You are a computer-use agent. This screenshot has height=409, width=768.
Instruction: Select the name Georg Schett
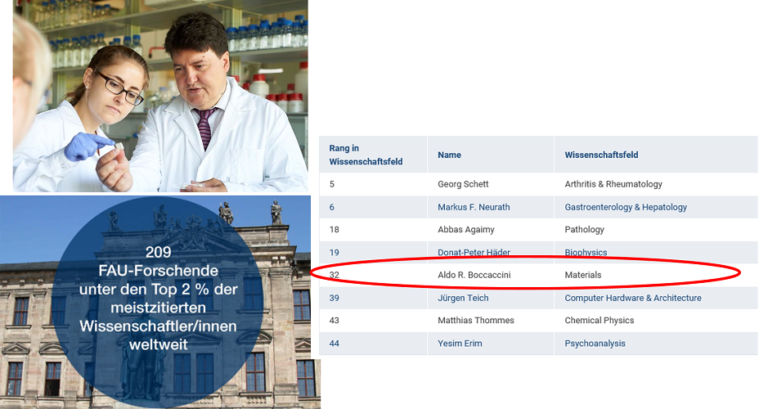tap(463, 184)
